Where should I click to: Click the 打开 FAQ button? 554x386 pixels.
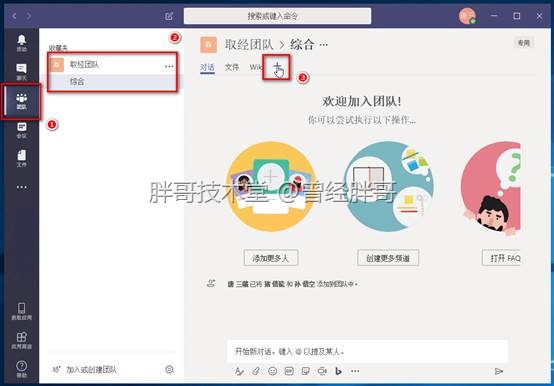point(501,258)
